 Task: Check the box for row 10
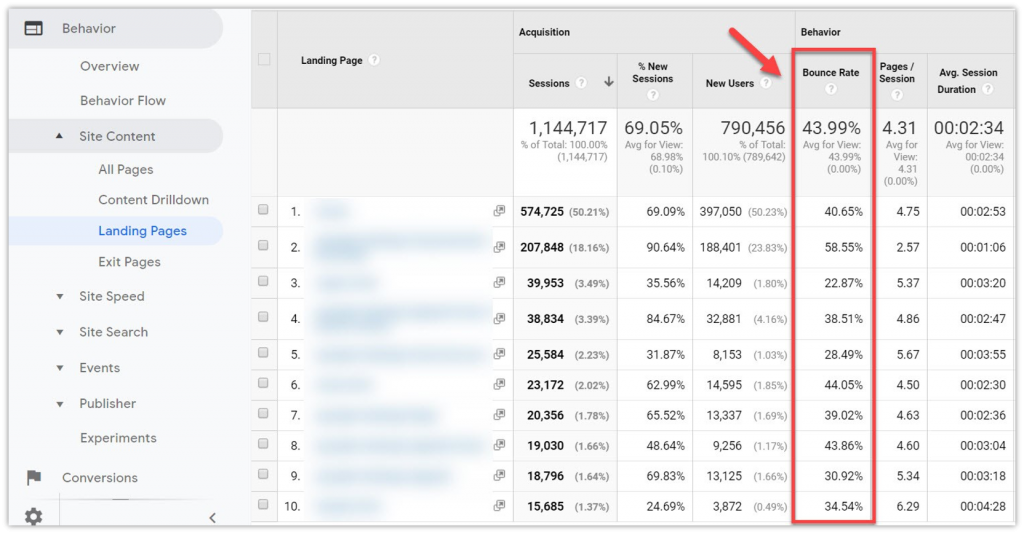coord(263,504)
